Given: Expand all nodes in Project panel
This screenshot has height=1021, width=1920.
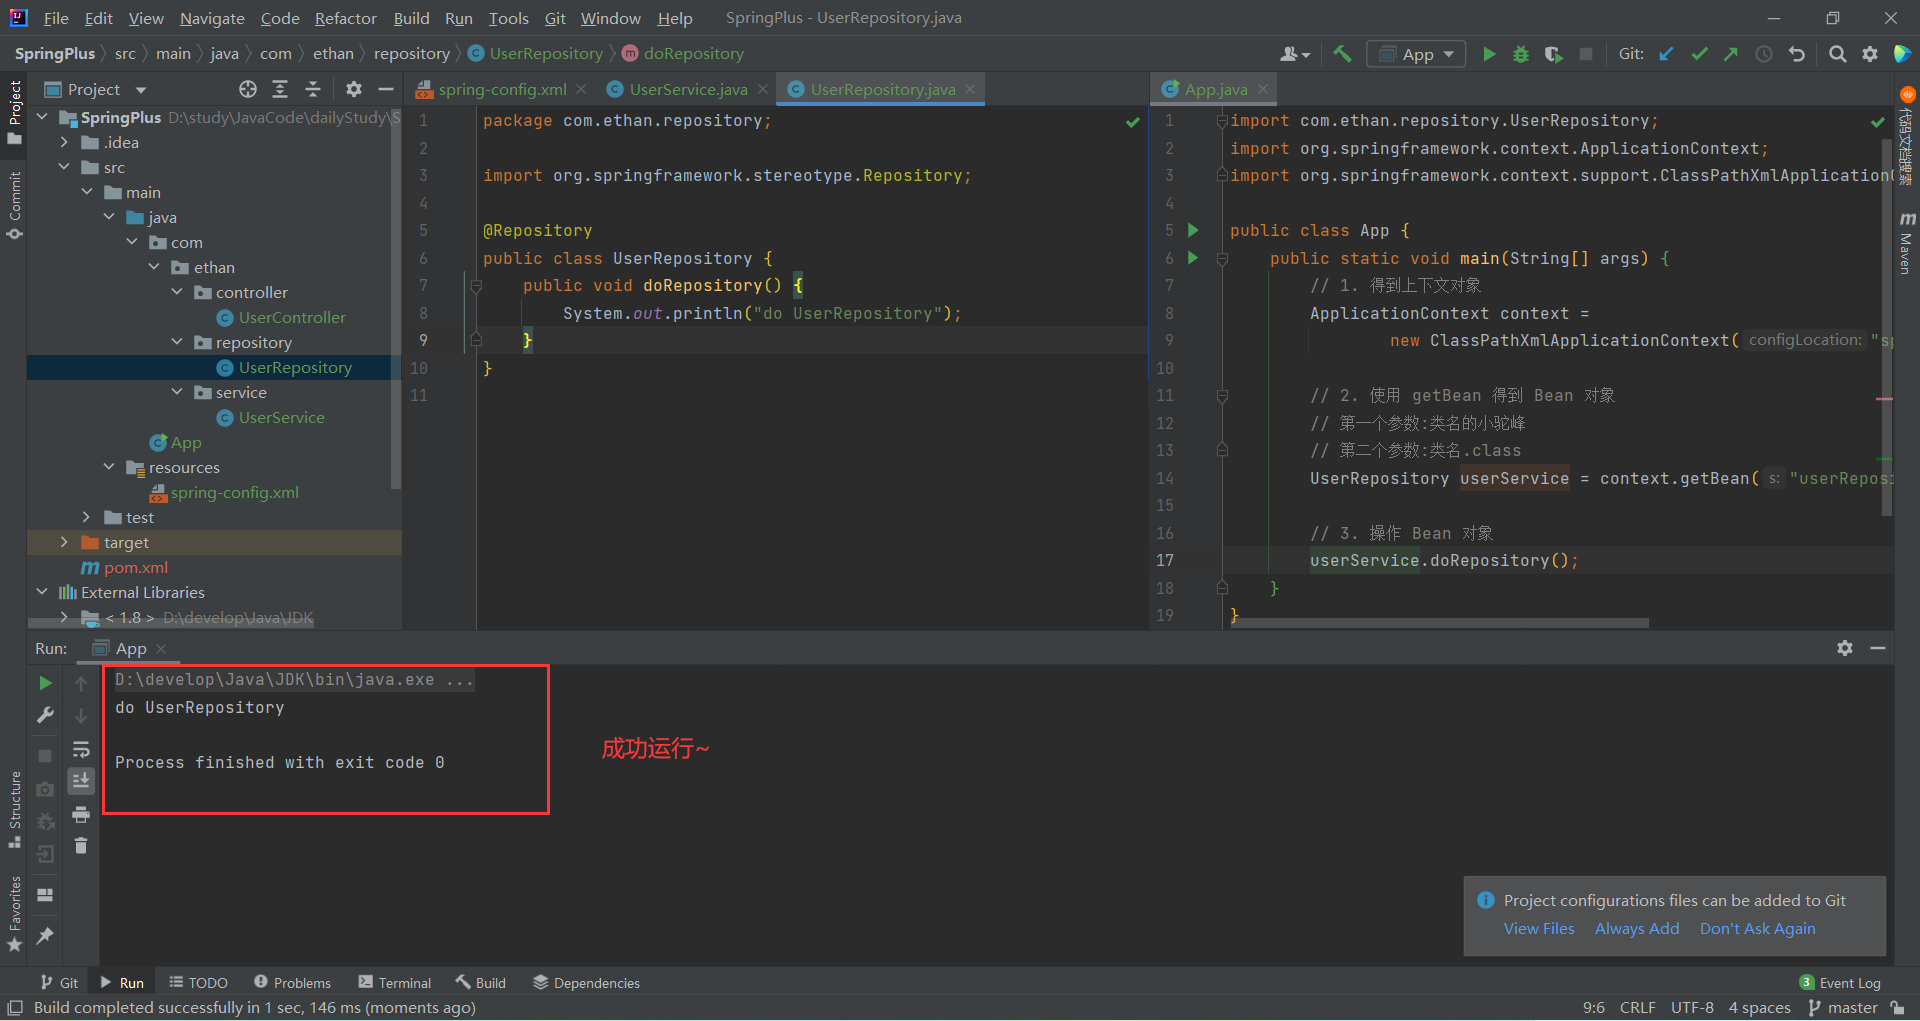Looking at the screenshot, I should (x=280, y=89).
